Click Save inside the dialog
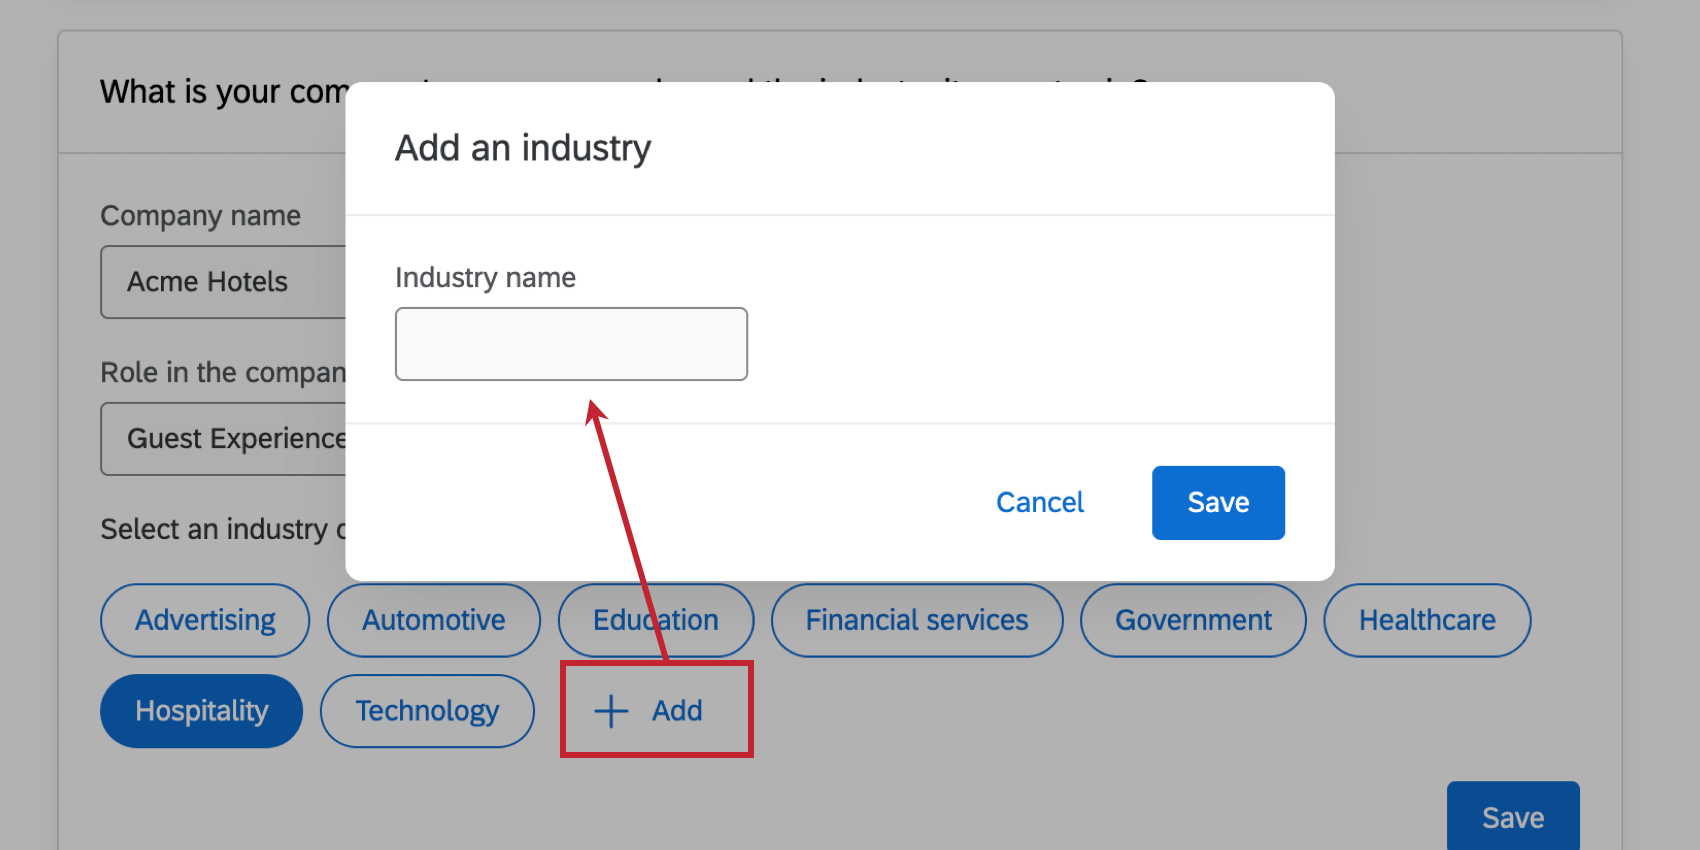This screenshot has height=850, width=1700. point(1218,502)
